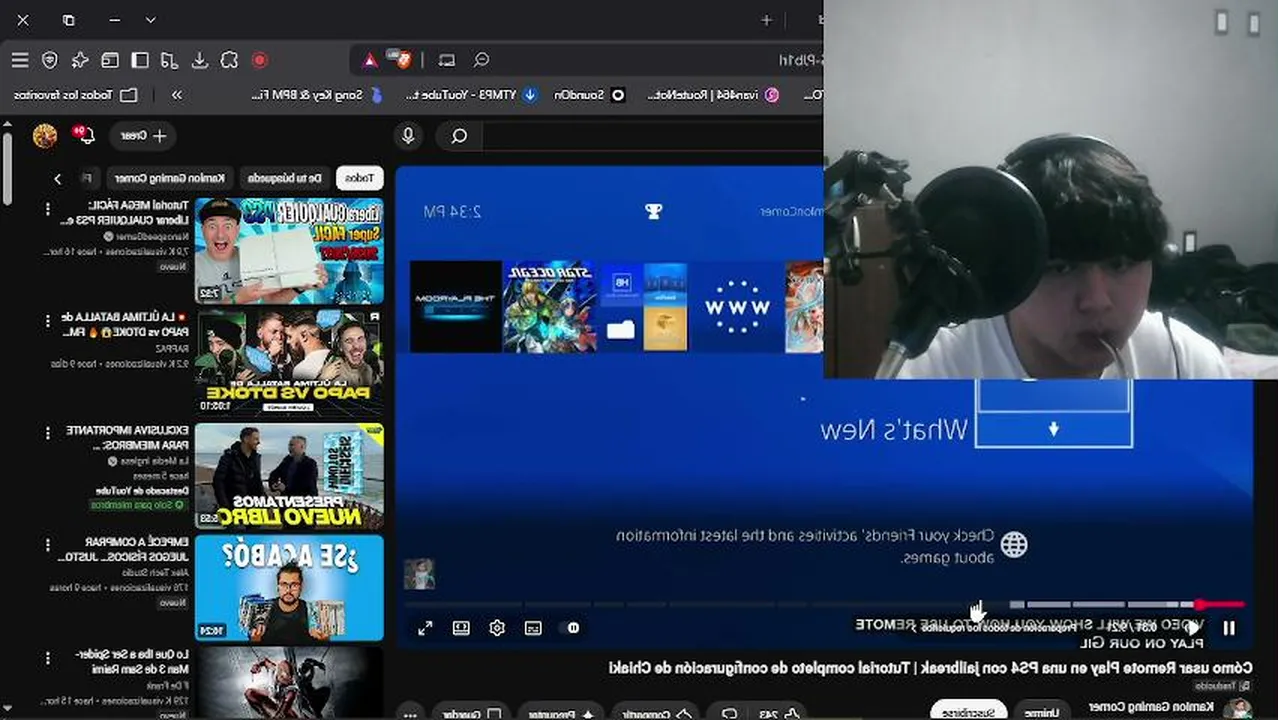The height and width of the screenshot is (720, 1278).
Task: Open the SoundOn bookmark
Action: tap(590, 95)
